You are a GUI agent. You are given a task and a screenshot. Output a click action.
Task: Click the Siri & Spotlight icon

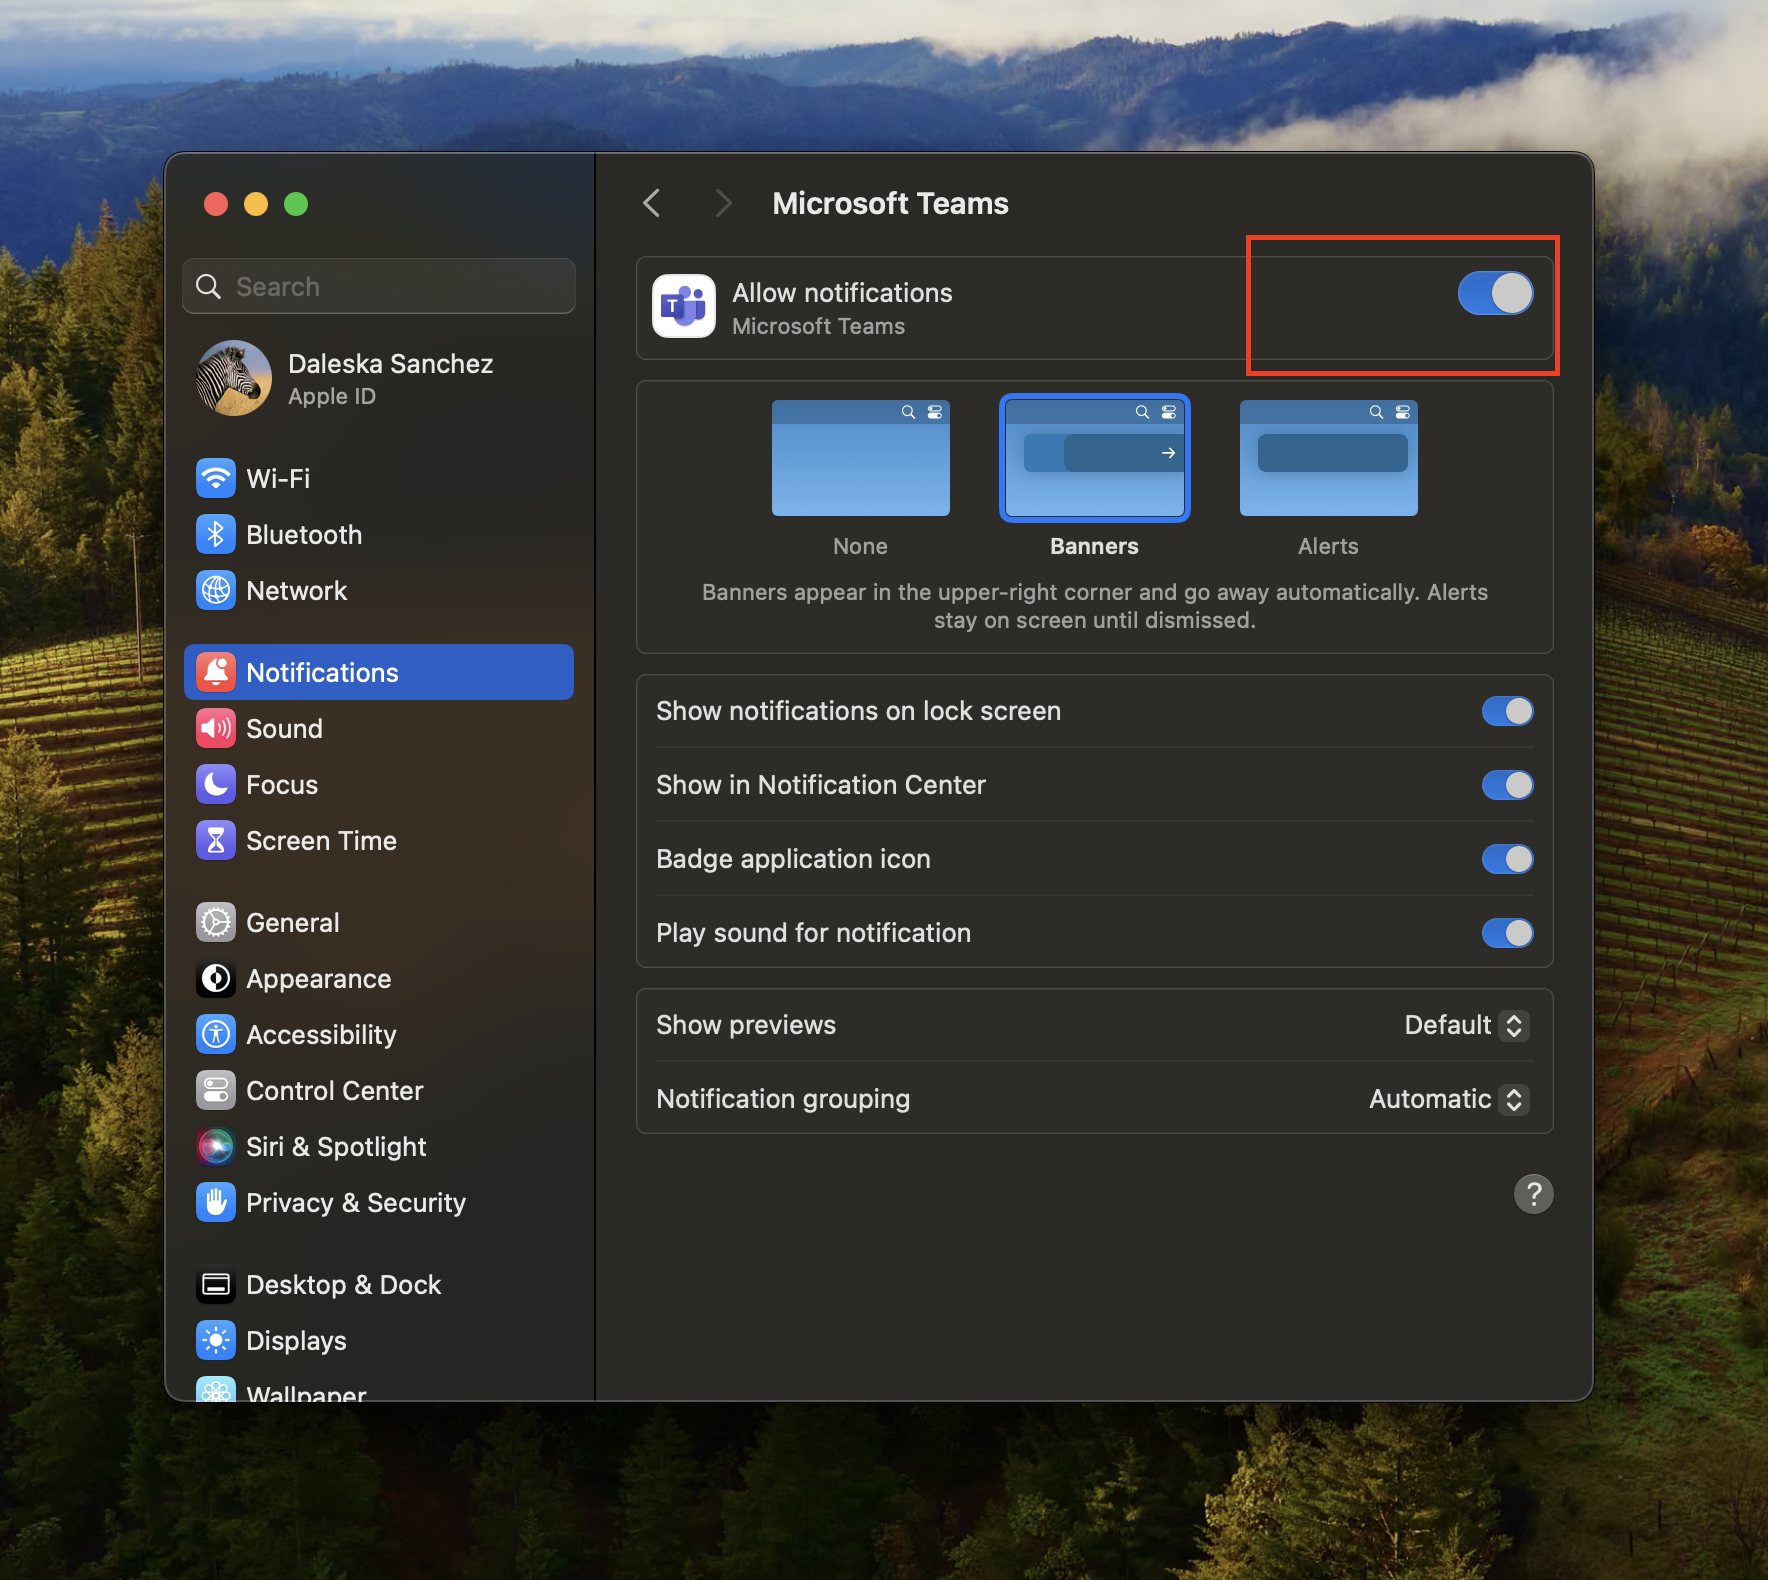216,1146
